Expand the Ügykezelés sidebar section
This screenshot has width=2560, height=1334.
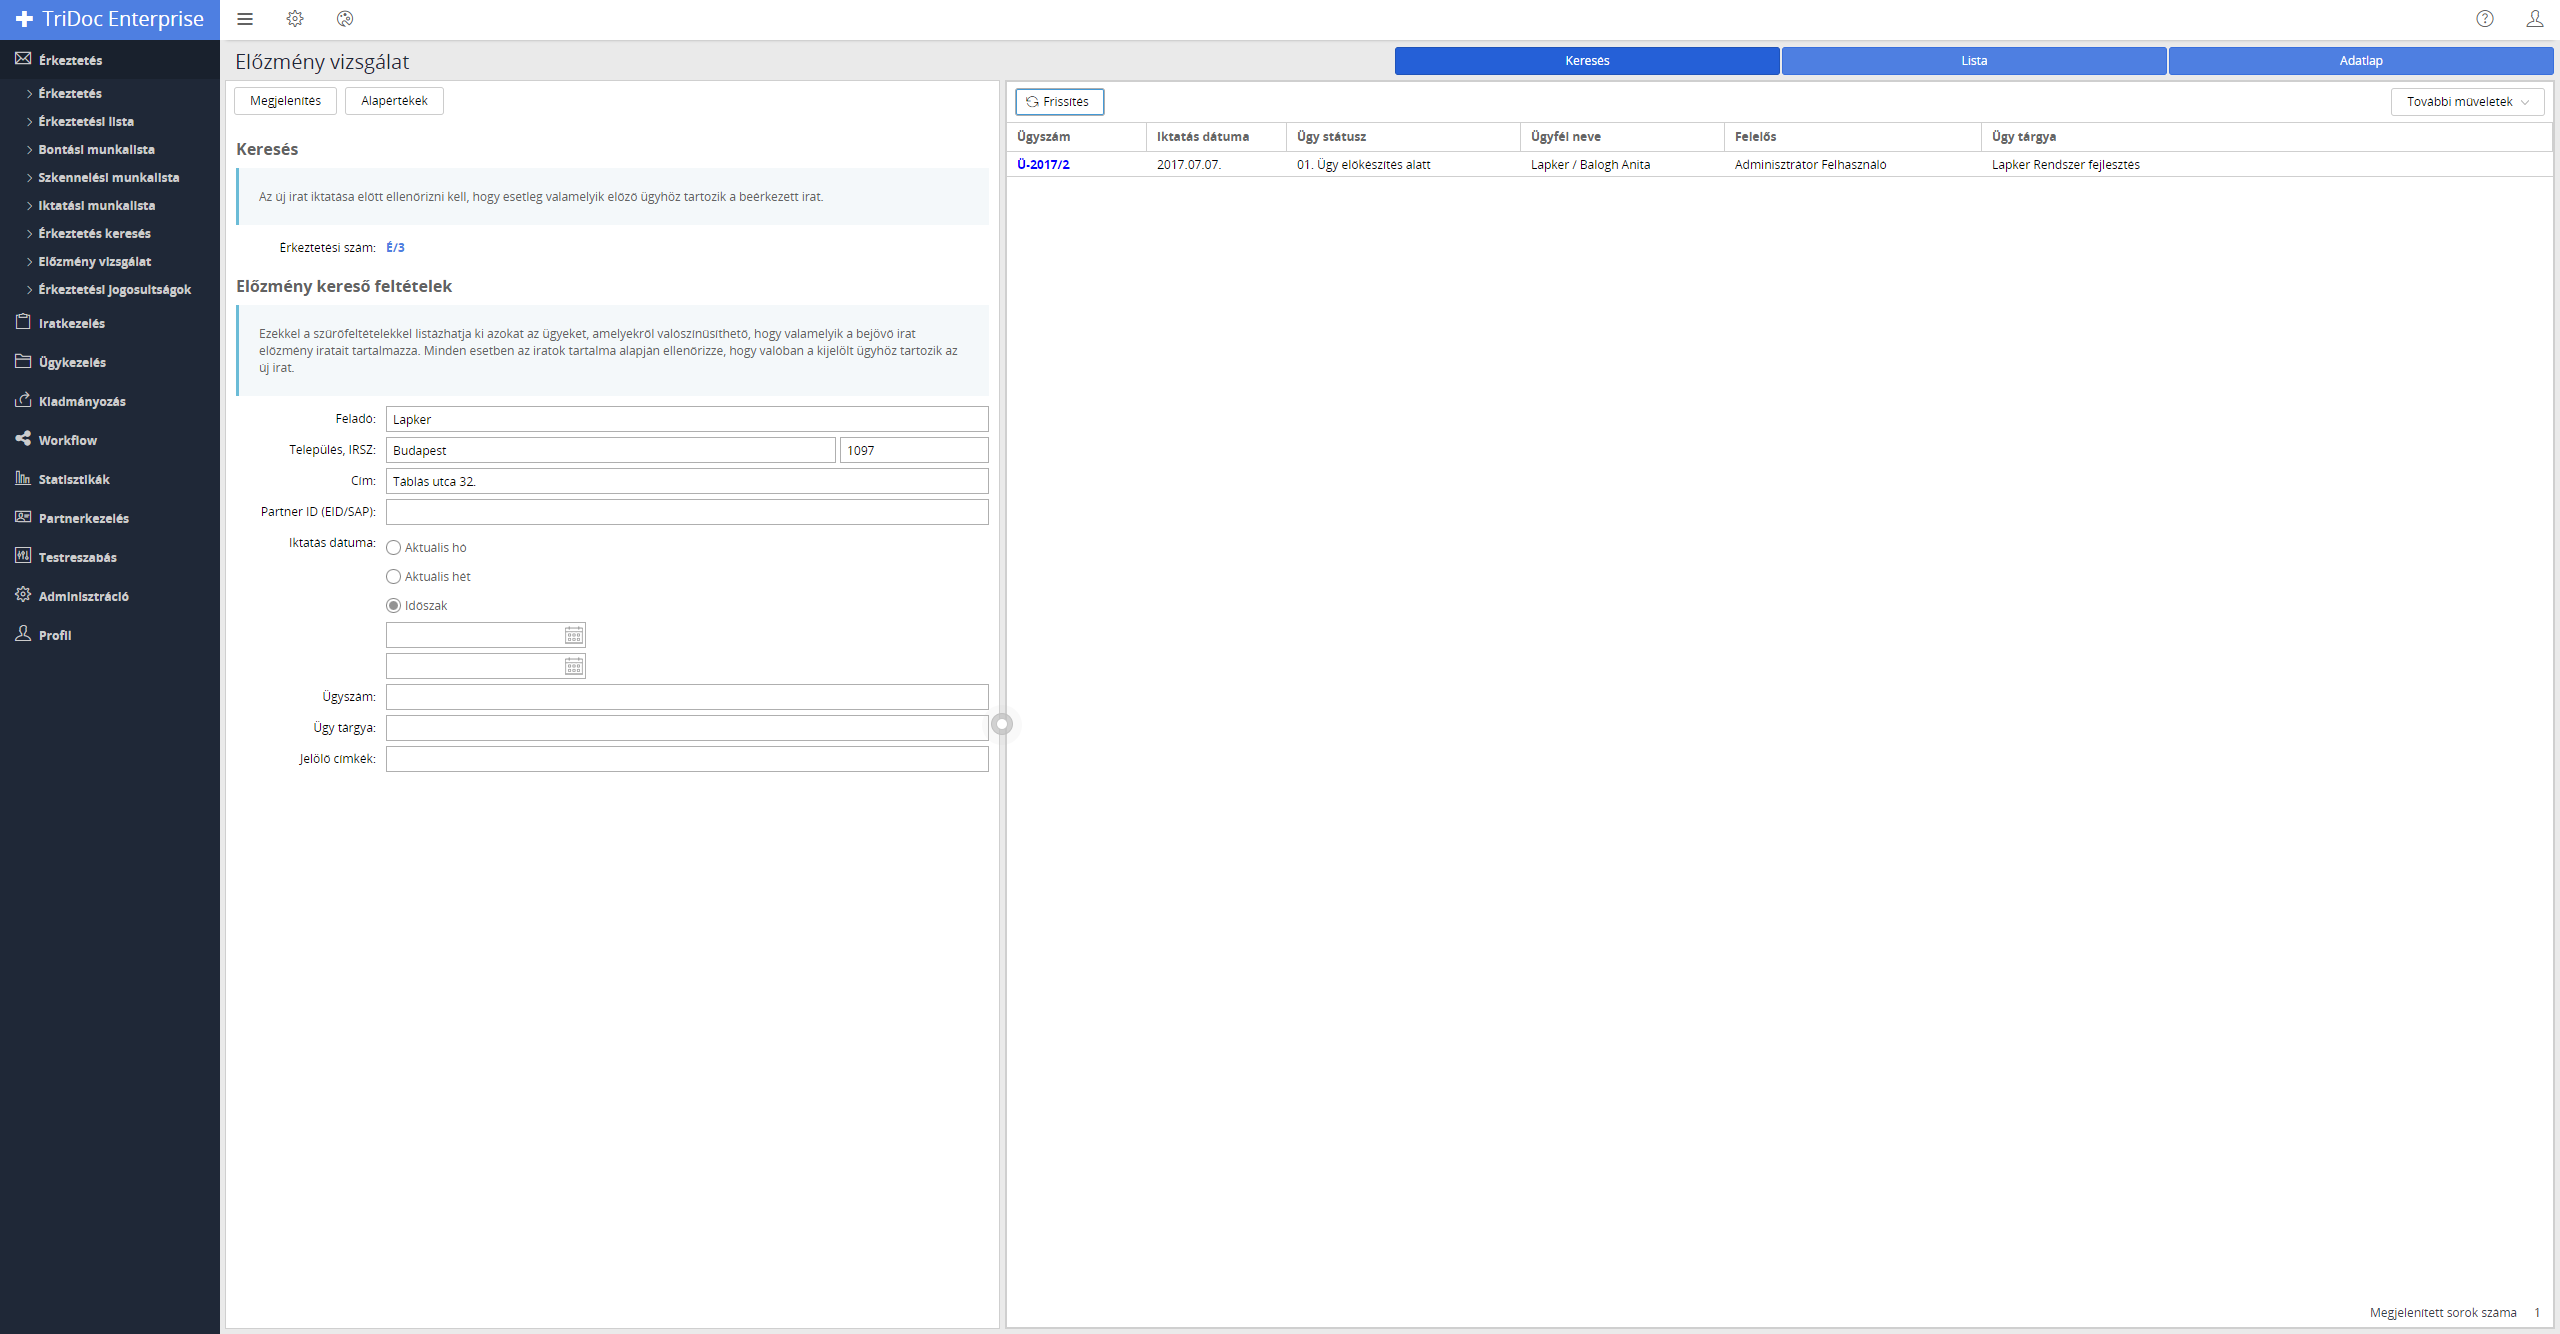(72, 362)
